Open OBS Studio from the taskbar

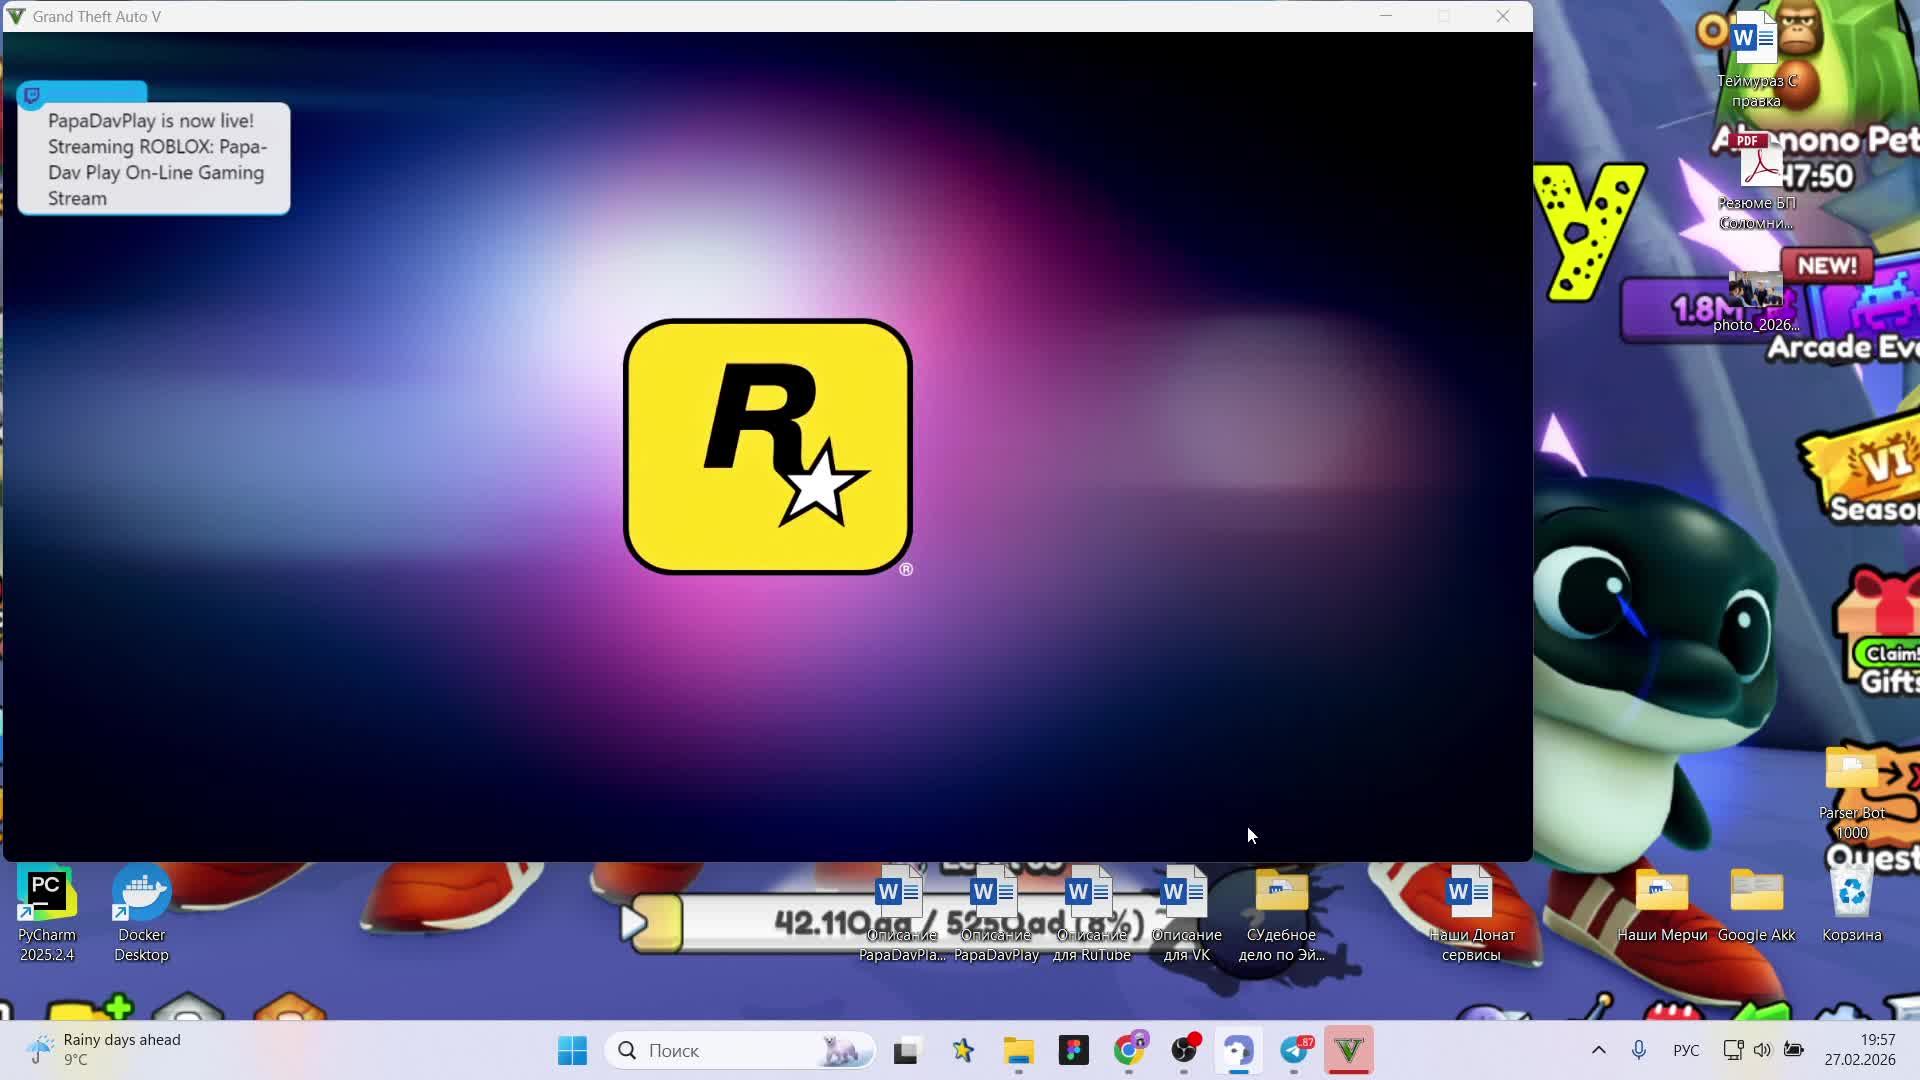[x=1184, y=1050]
